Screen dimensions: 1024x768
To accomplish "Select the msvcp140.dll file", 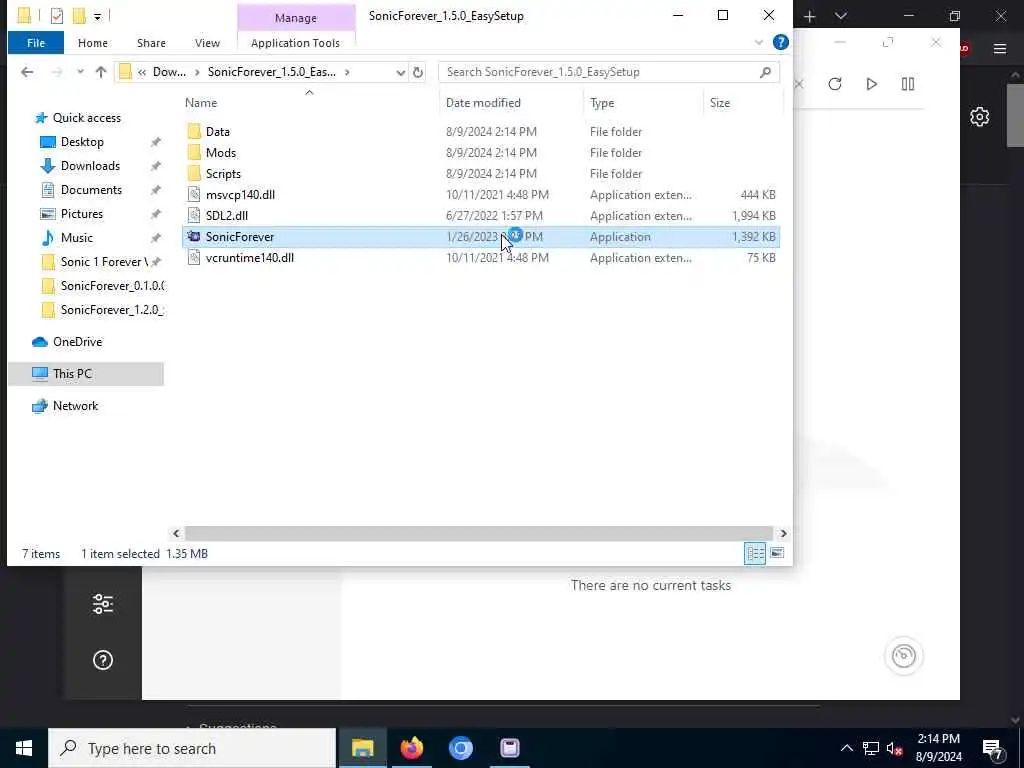I will tap(240, 195).
